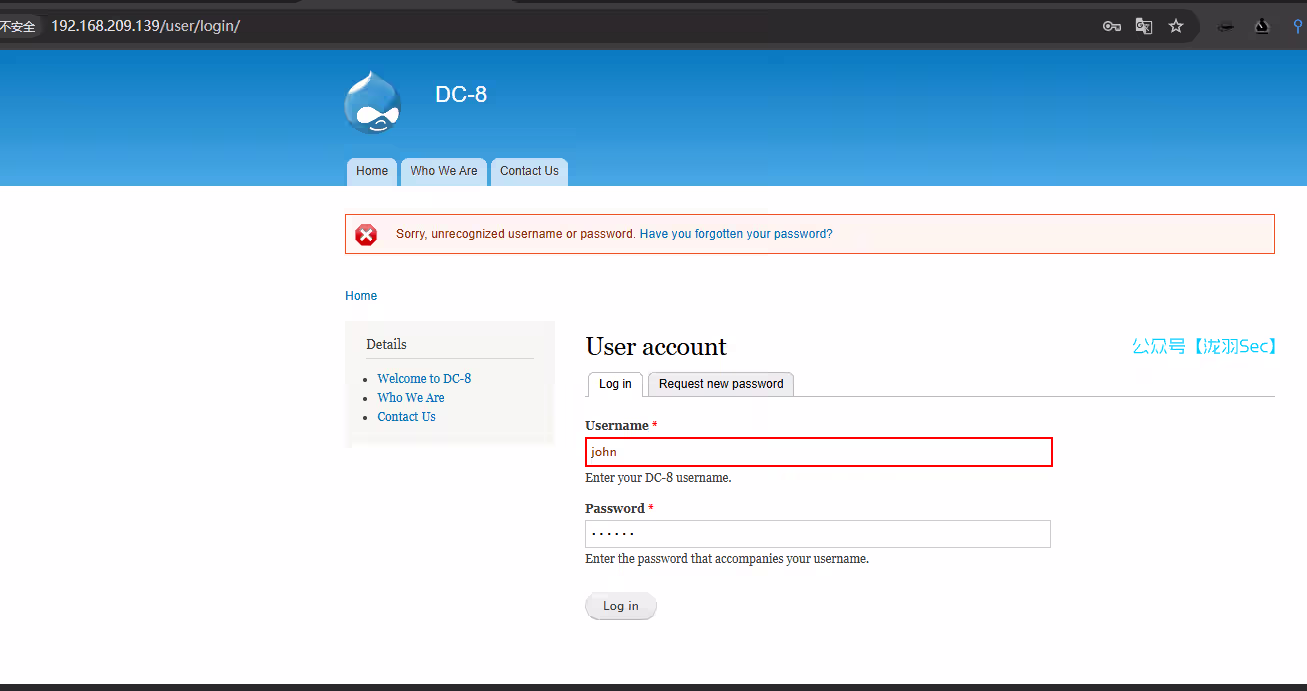This screenshot has height=691, width=1307.
Task: Switch to Request new password tab
Action: (721, 384)
